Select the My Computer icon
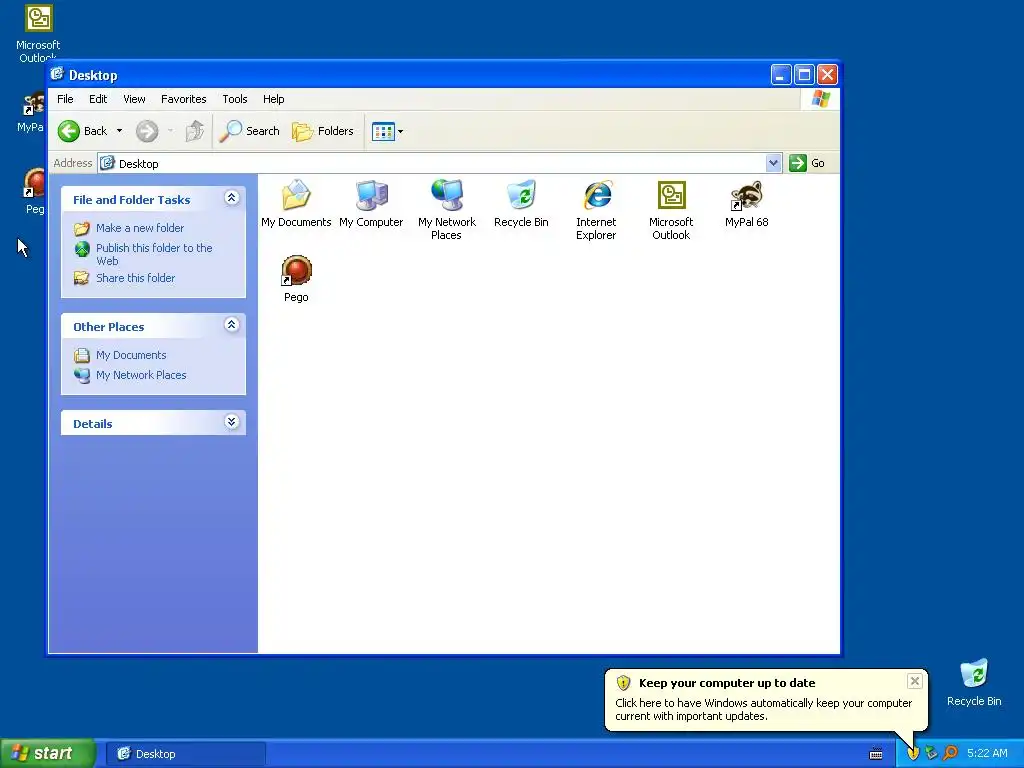1024x768 pixels. click(371, 195)
